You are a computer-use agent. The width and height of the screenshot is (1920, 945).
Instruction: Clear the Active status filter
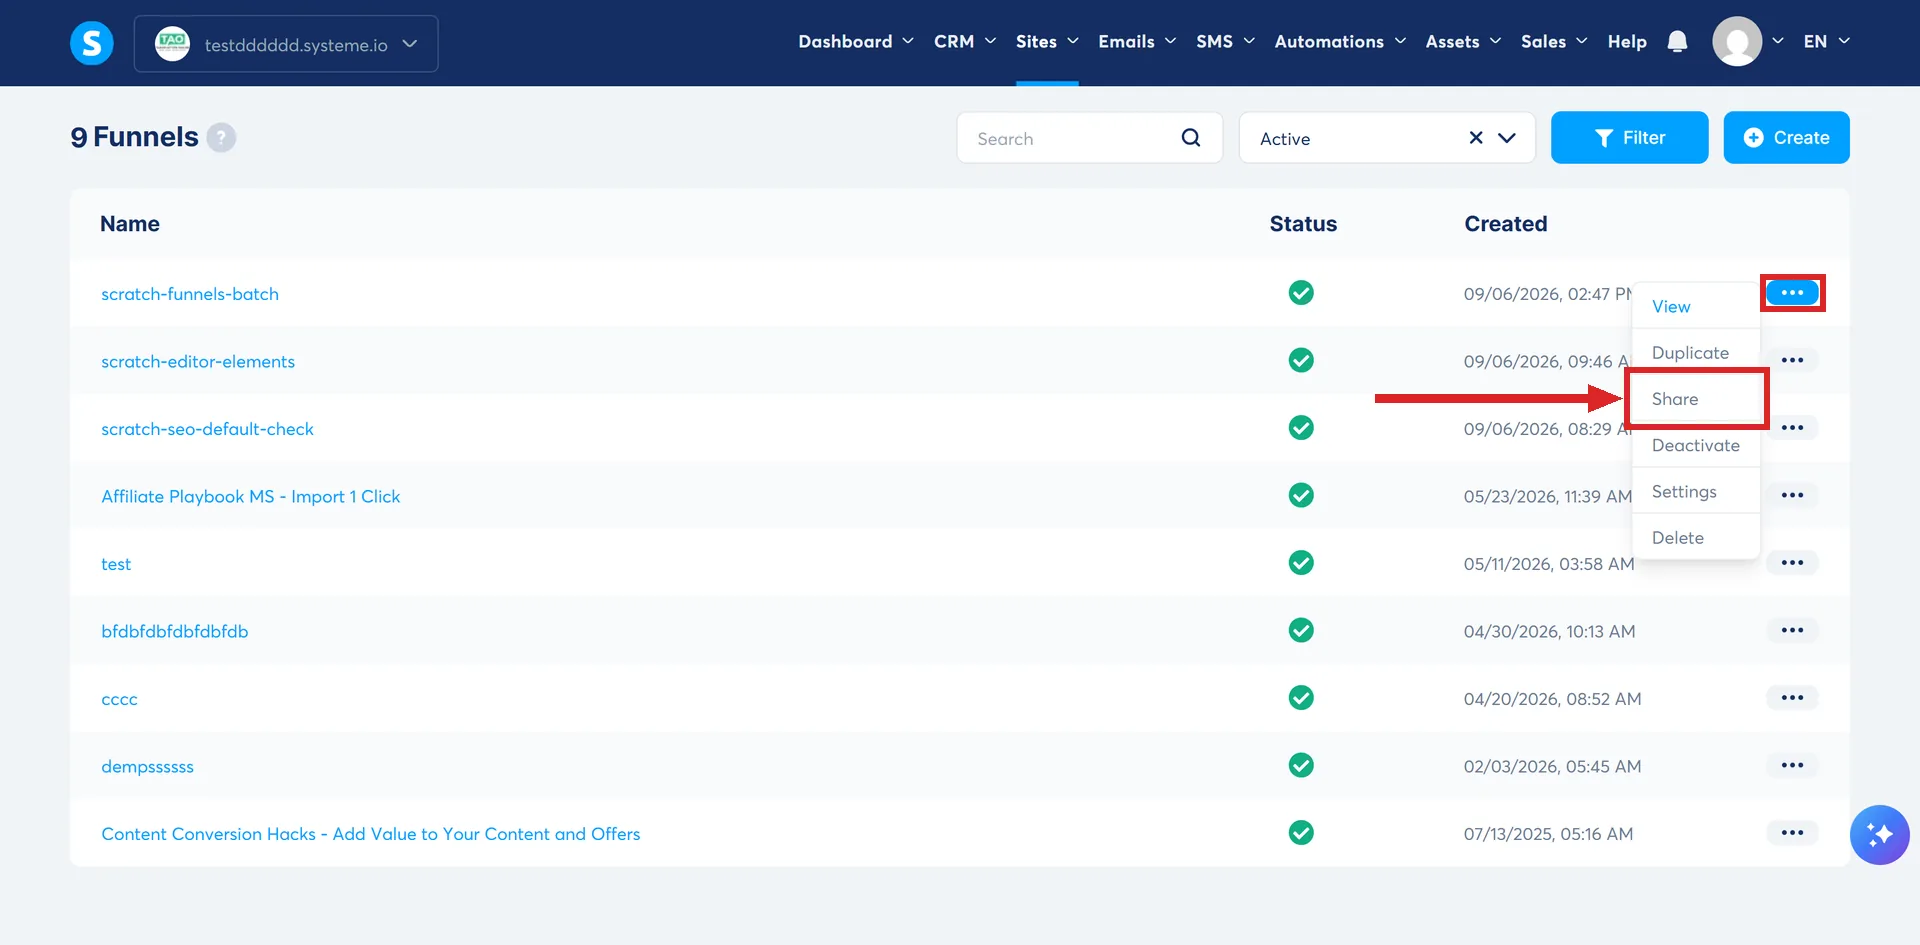click(x=1476, y=138)
